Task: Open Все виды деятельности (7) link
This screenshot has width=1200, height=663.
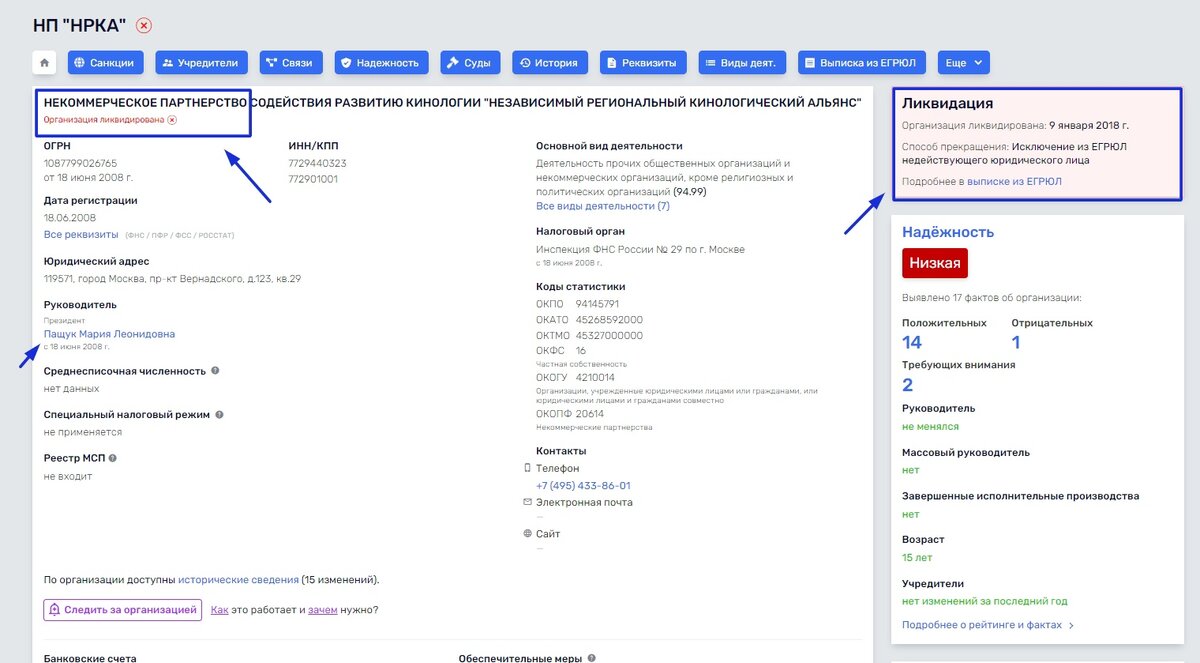Action: click(x=603, y=205)
